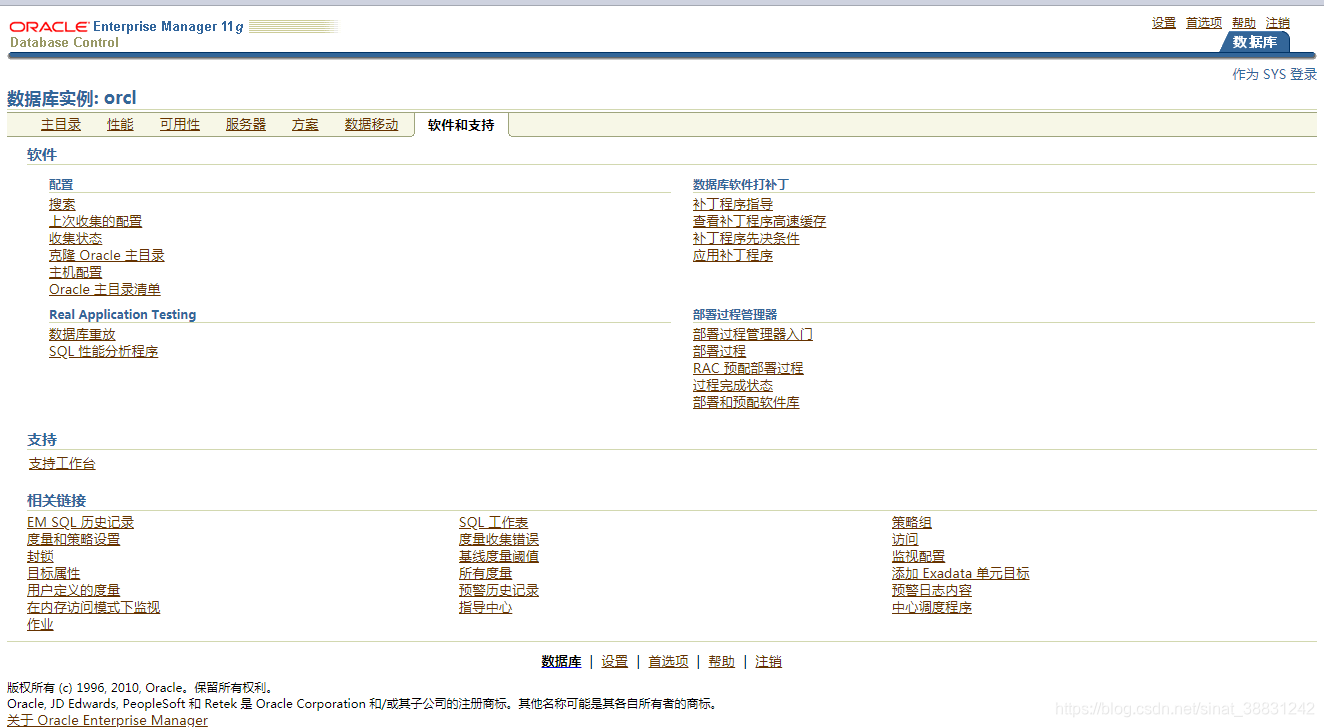The height and width of the screenshot is (727, 1324).
Task: Click 帮助 in the footer navigation
Action: pyautogui.click(x=721, y=661)
